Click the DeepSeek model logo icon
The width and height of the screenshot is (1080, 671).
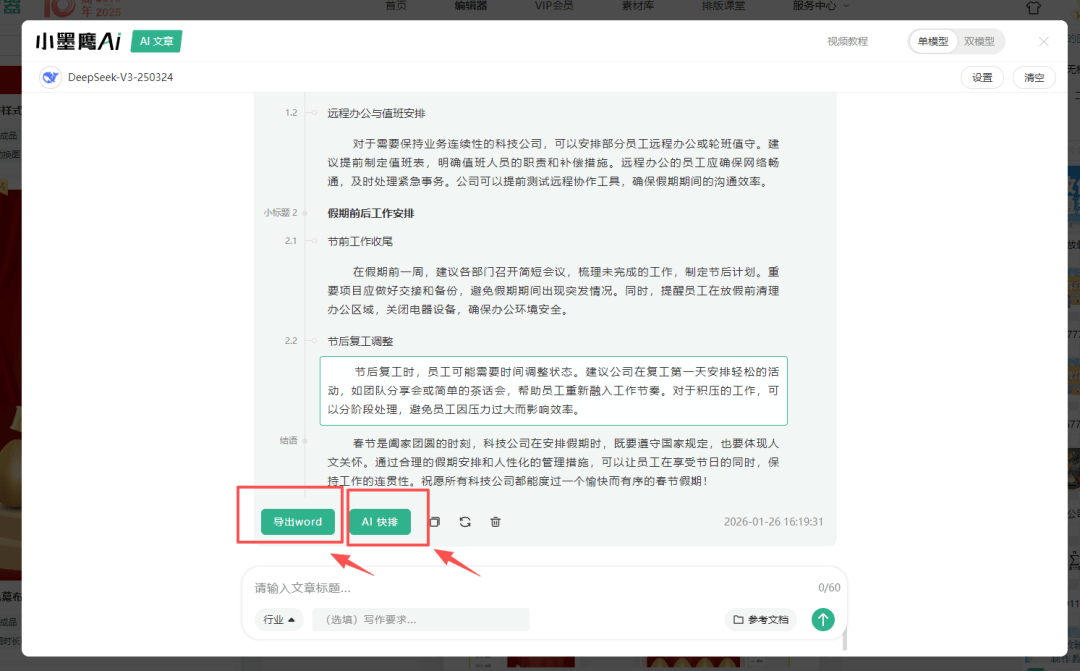coord(50,77)
